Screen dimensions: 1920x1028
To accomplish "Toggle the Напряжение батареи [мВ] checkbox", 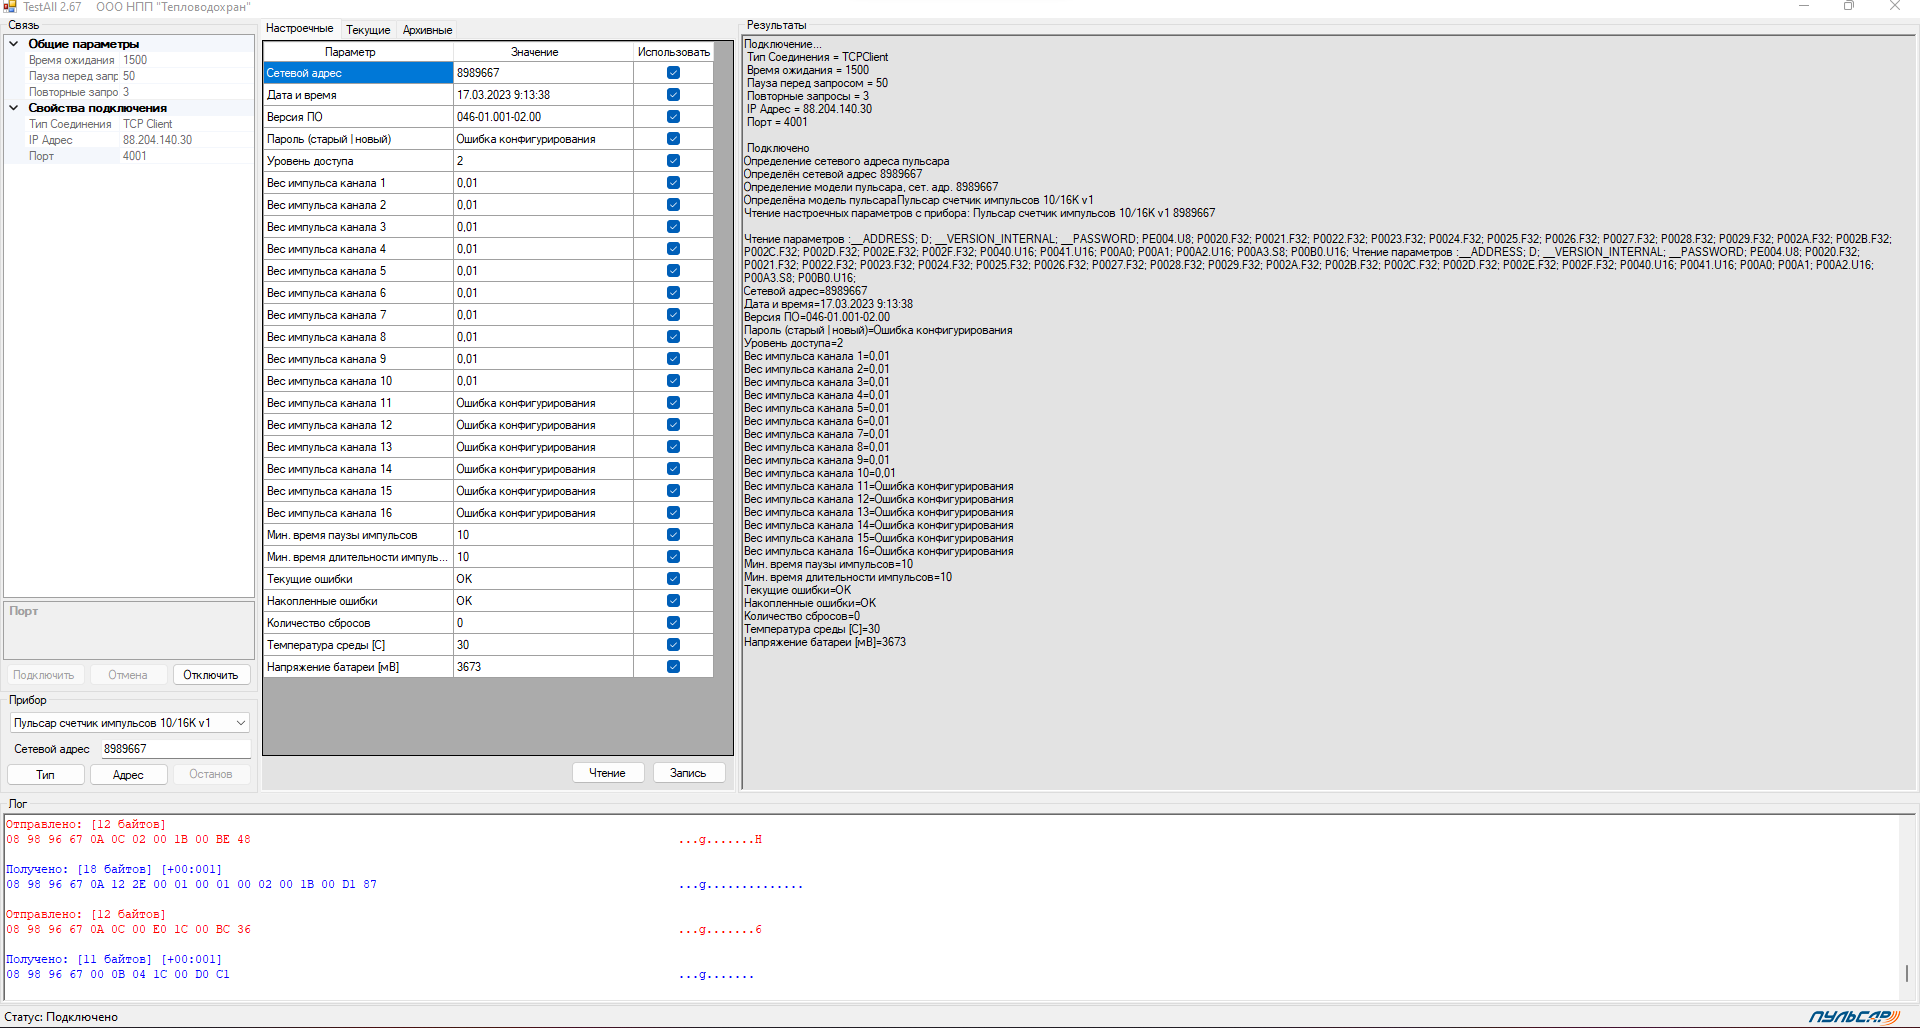I will coord(673,667).
